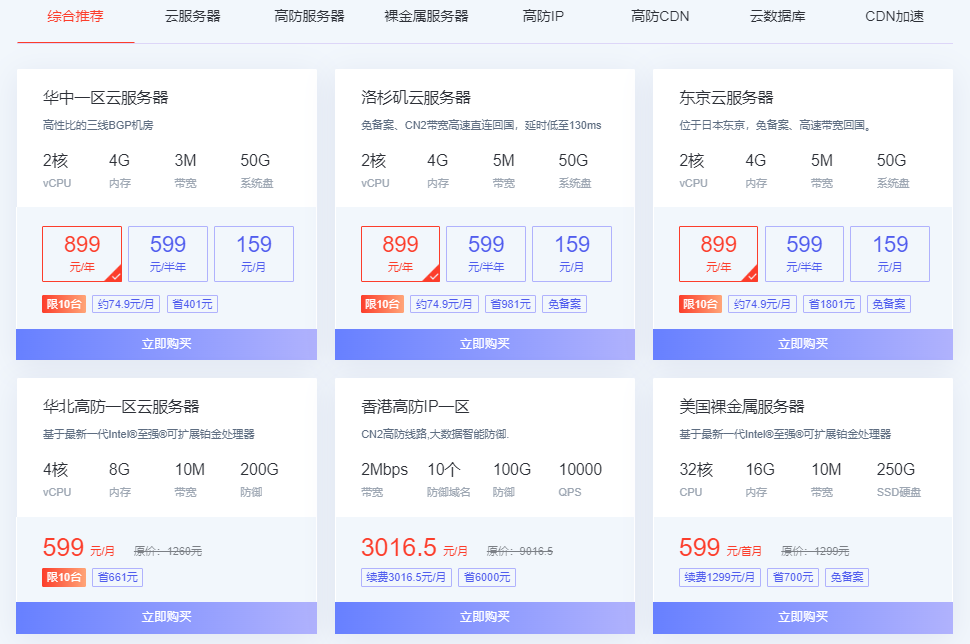Buy the 东京云服务器 via 立即购买
This screenshot has width=970, height=644.
[x=802, y=344]
